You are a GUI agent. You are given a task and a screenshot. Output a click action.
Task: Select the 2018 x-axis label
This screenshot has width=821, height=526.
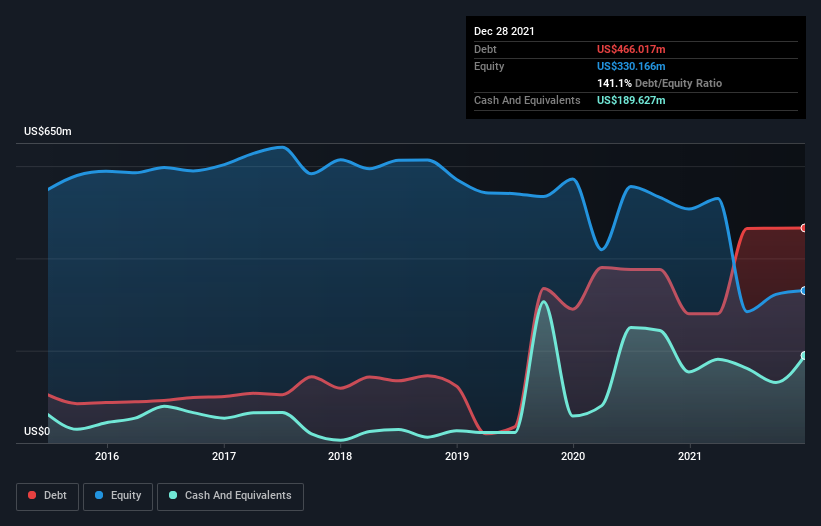click(340, 456)
